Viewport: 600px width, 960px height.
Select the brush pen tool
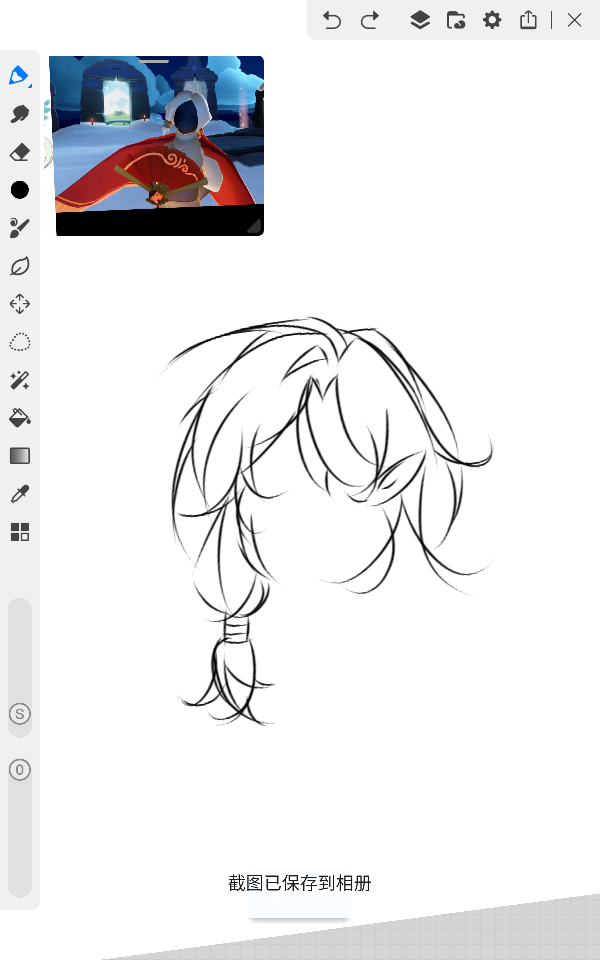tap(19, 76)
